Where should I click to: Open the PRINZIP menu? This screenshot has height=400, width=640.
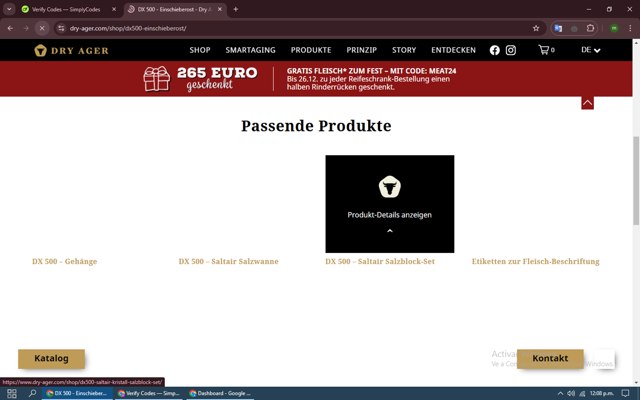[362, 50]
